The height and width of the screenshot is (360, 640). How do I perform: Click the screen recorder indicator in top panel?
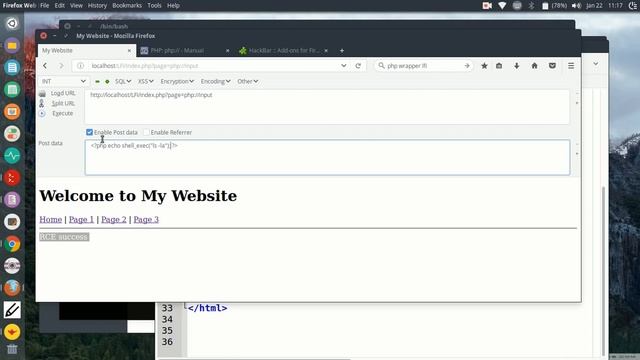(x=487, y=6)
